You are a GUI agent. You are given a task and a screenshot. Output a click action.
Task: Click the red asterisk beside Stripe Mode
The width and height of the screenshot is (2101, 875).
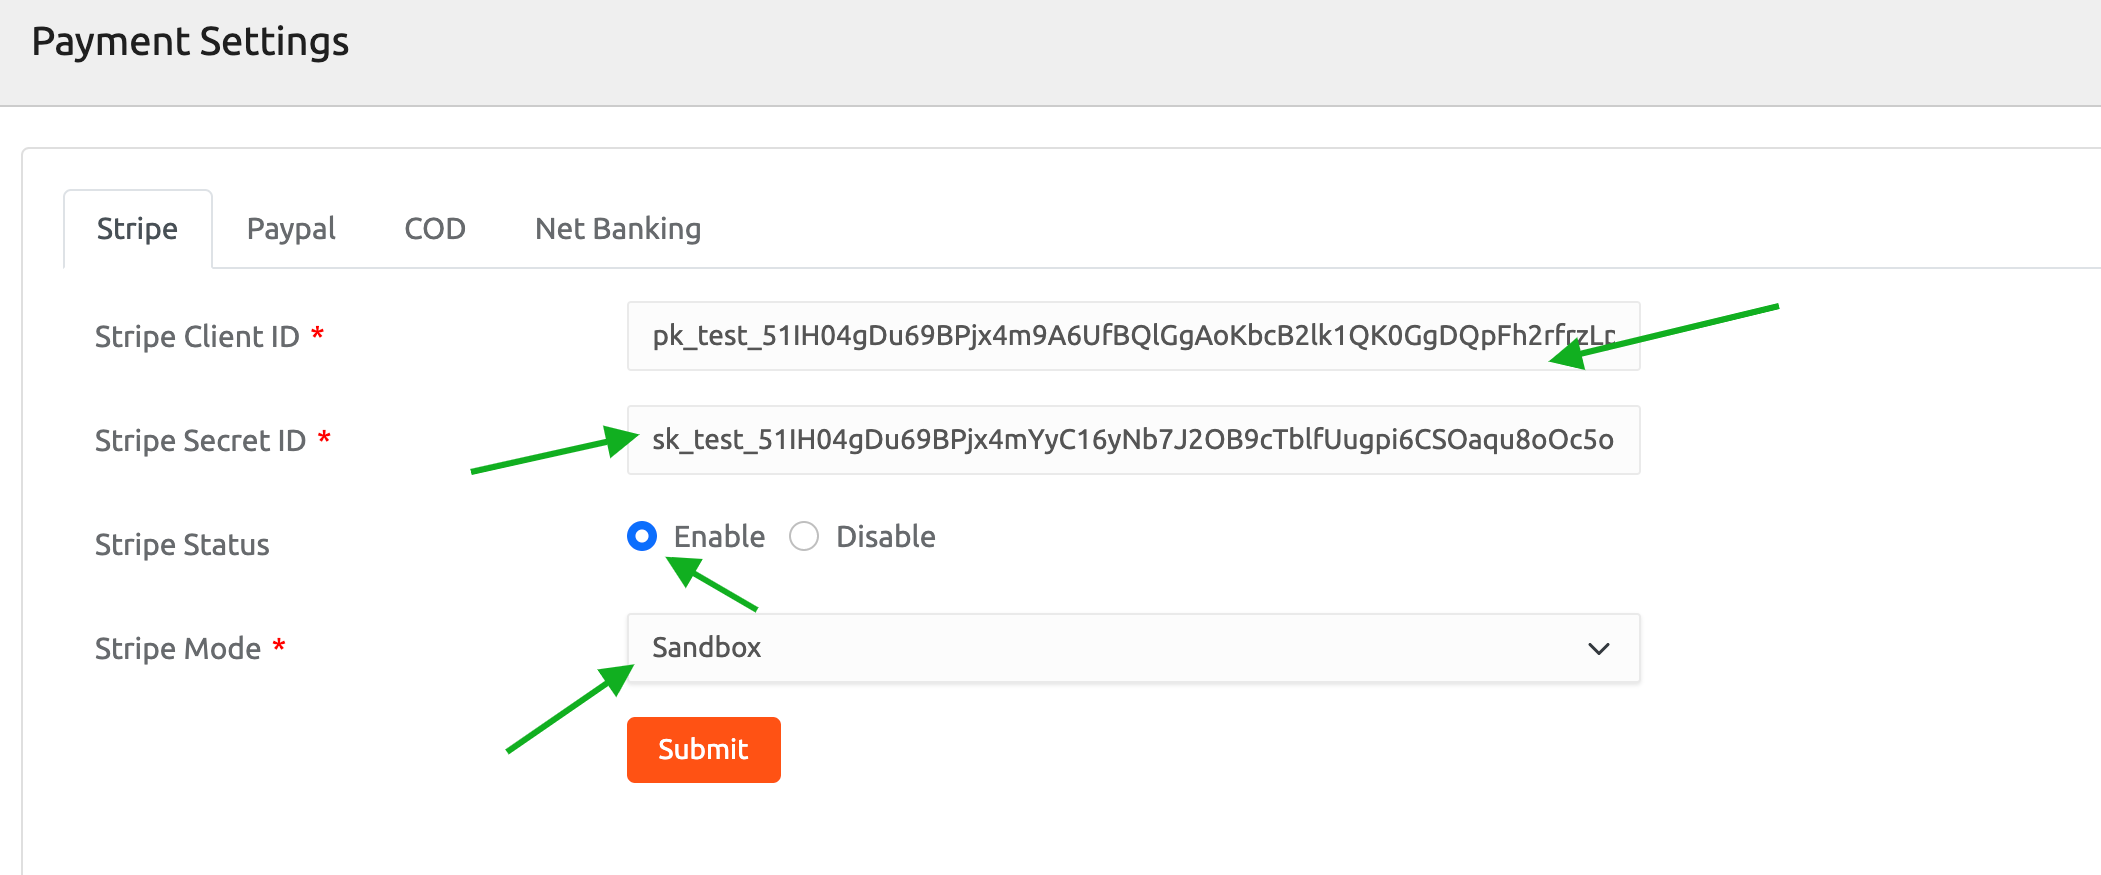click(280, 645)
